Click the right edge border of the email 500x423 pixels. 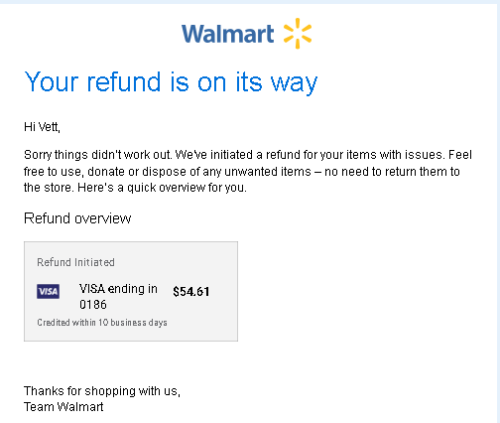point(498,213)
